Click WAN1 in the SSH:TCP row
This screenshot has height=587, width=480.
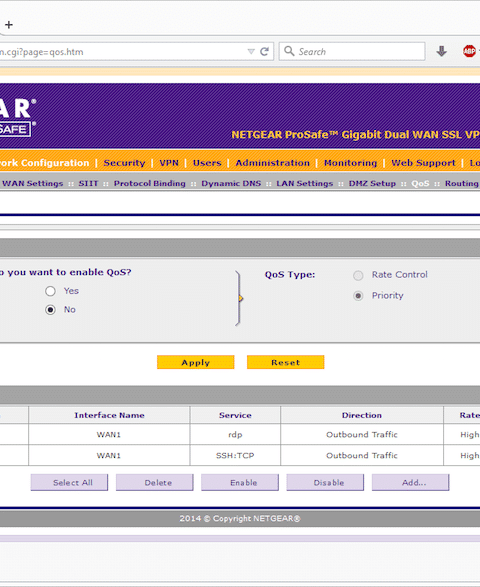pos(109,456)
